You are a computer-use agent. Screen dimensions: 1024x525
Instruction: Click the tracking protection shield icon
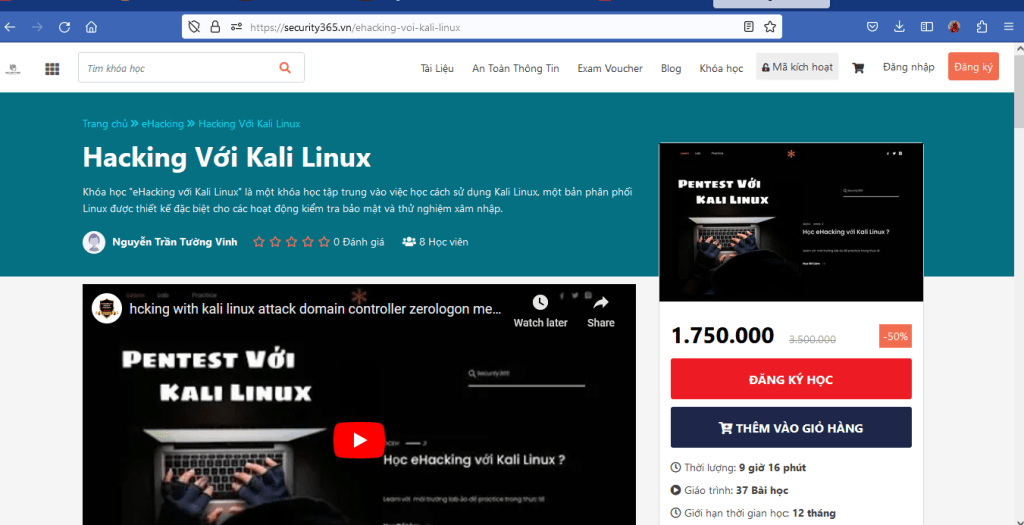[x=194, y=27]
